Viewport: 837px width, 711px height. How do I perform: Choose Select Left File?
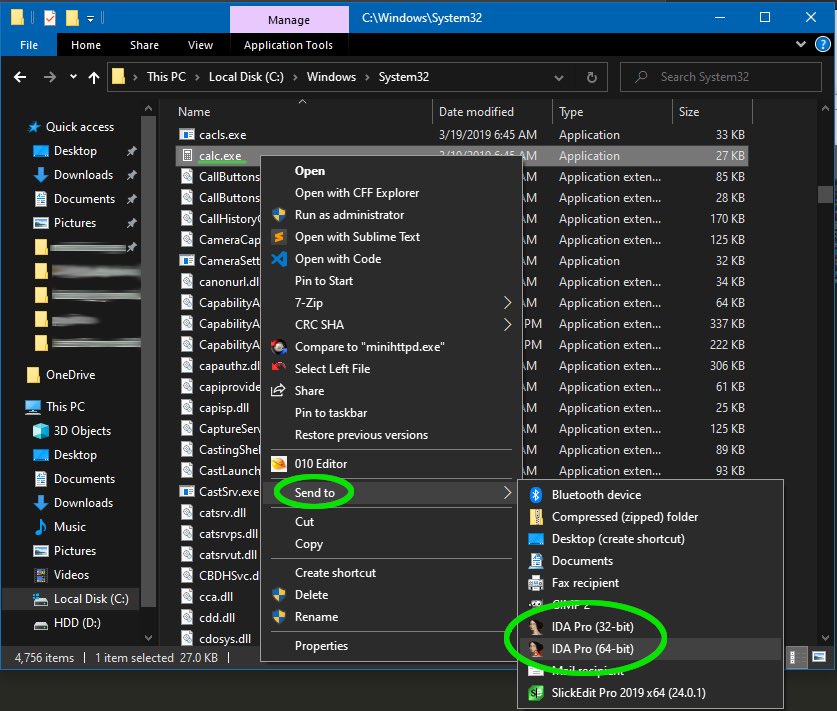pyautogui.click(x=333, y=369)
